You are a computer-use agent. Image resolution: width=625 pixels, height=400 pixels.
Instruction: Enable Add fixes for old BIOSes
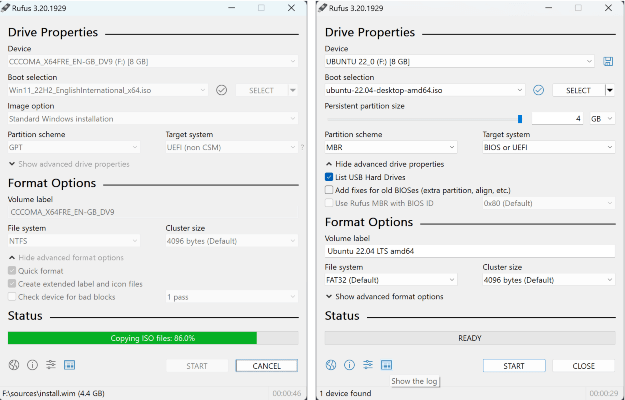coord(330,190)
